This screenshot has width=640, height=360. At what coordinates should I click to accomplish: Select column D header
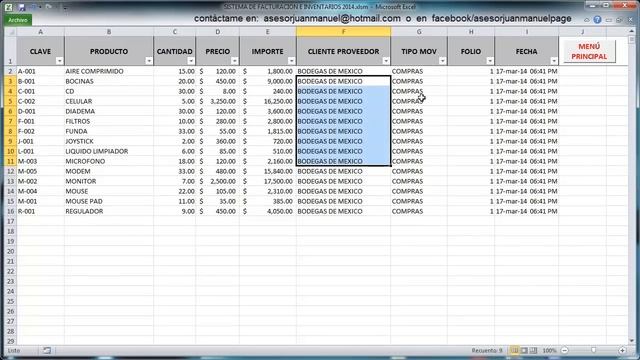point(218,32)
